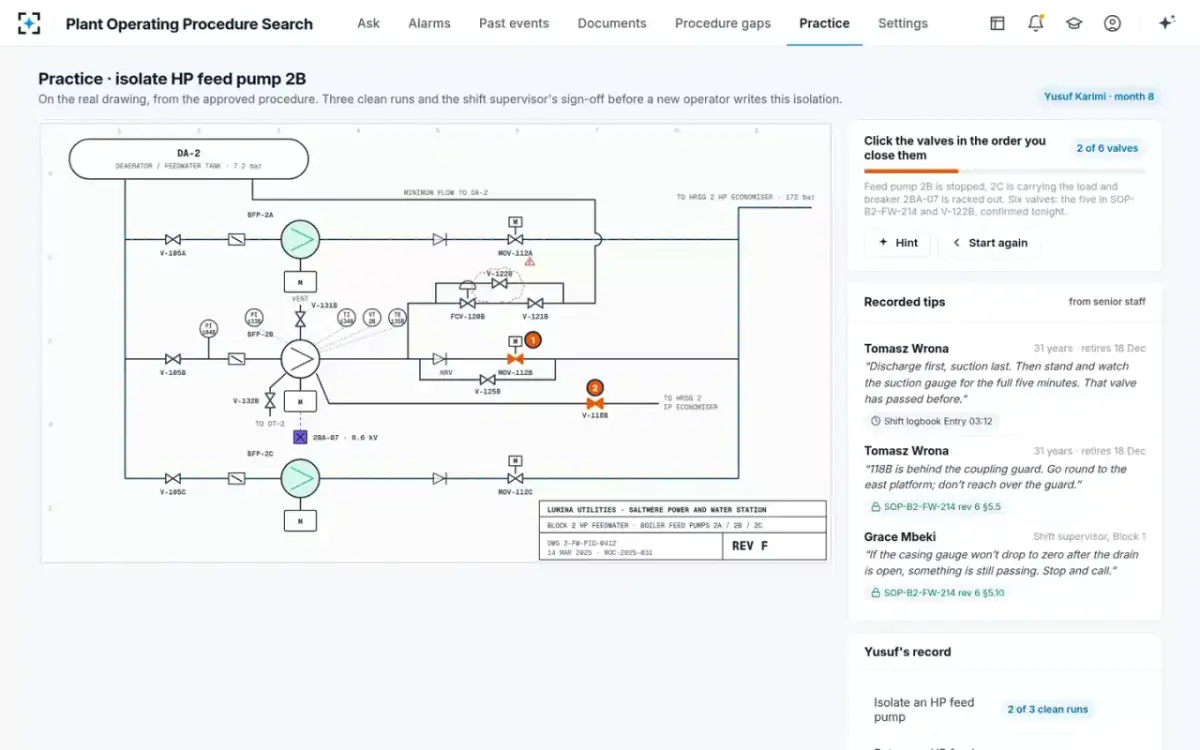Click the TO HRSG 2 HP ECONOMISER label
Screen dimensions: 1200x750
745,197
